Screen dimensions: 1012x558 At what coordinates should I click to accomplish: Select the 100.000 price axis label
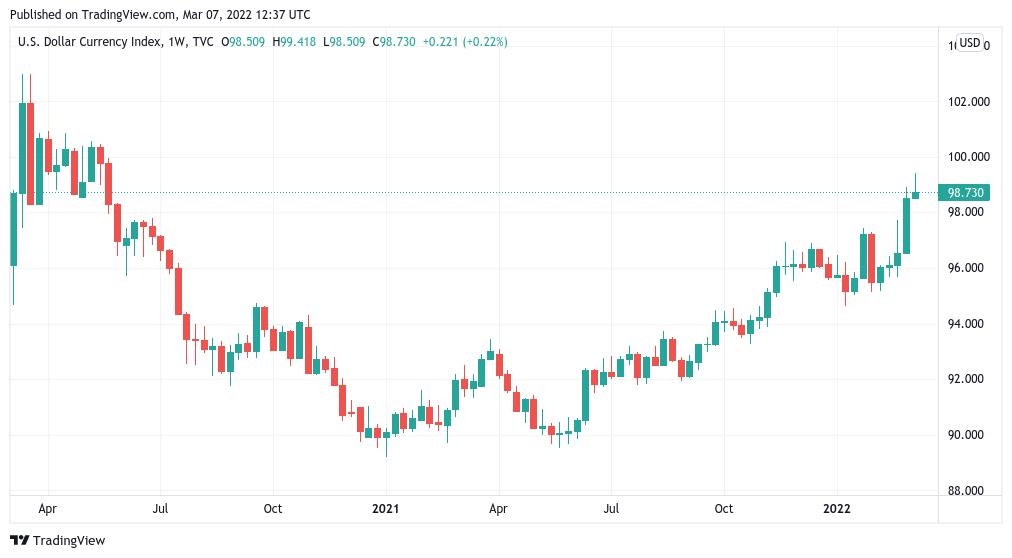pyautogui.click(x=968, y=157)
